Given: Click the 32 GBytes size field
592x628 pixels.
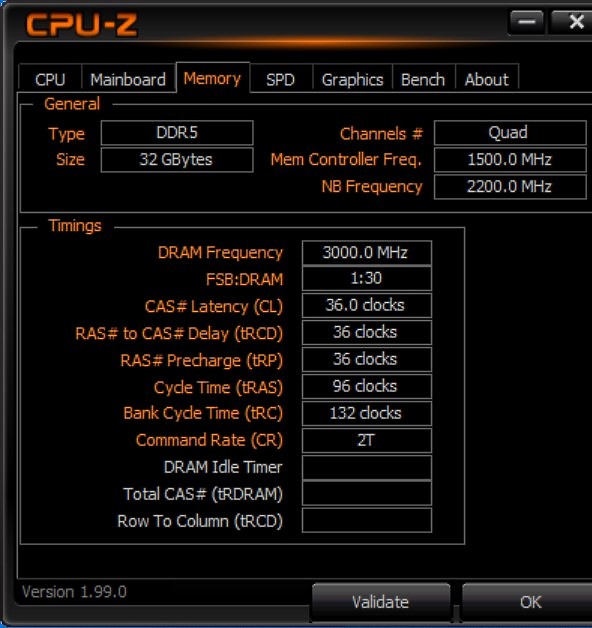Looking at the screenshot, I should pos(177,159).
